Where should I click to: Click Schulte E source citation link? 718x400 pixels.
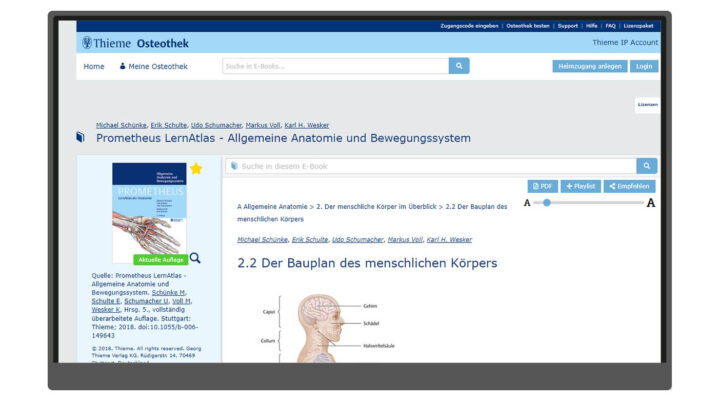click(106, 301)
